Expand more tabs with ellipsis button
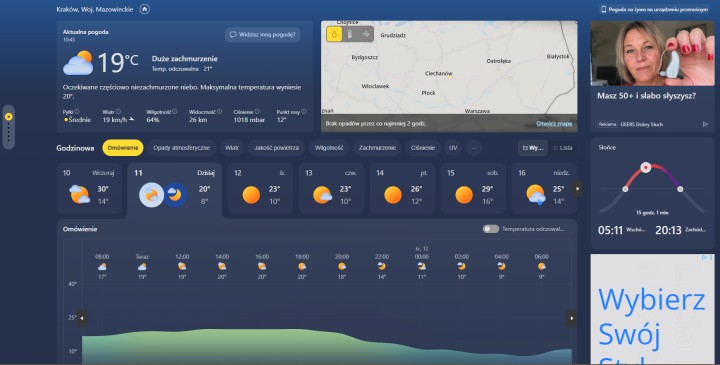Viewport: 720px width, 365px height. (x=474, y=148)
